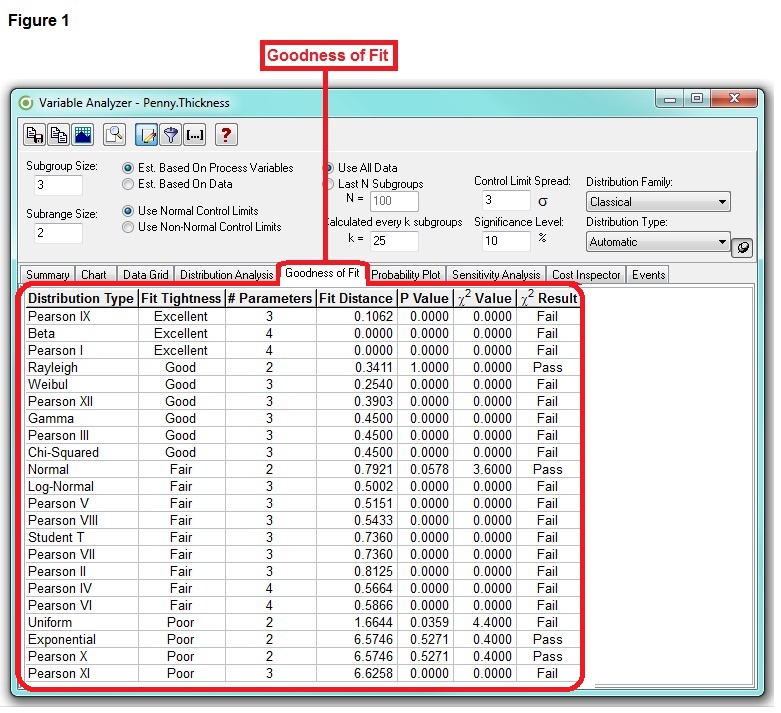Sort by Distribution Type column header
This screenshot has height=713, width=781.
81,298
